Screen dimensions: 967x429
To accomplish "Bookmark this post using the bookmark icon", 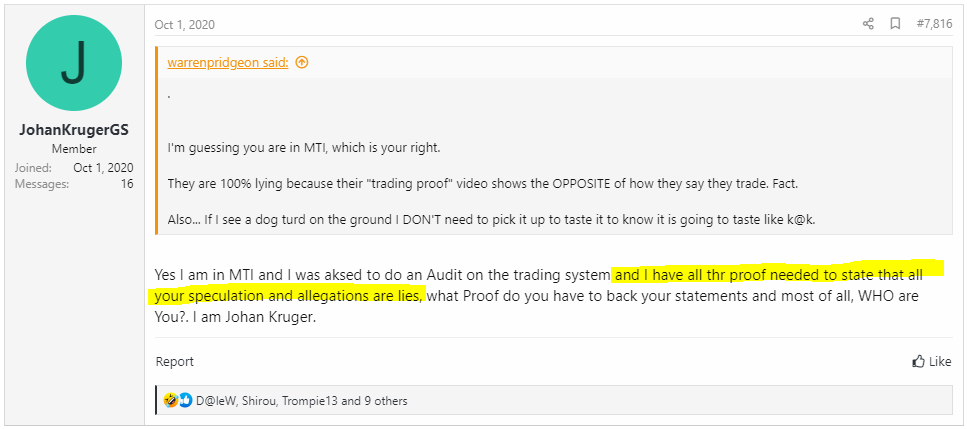I will click(895, 24).
